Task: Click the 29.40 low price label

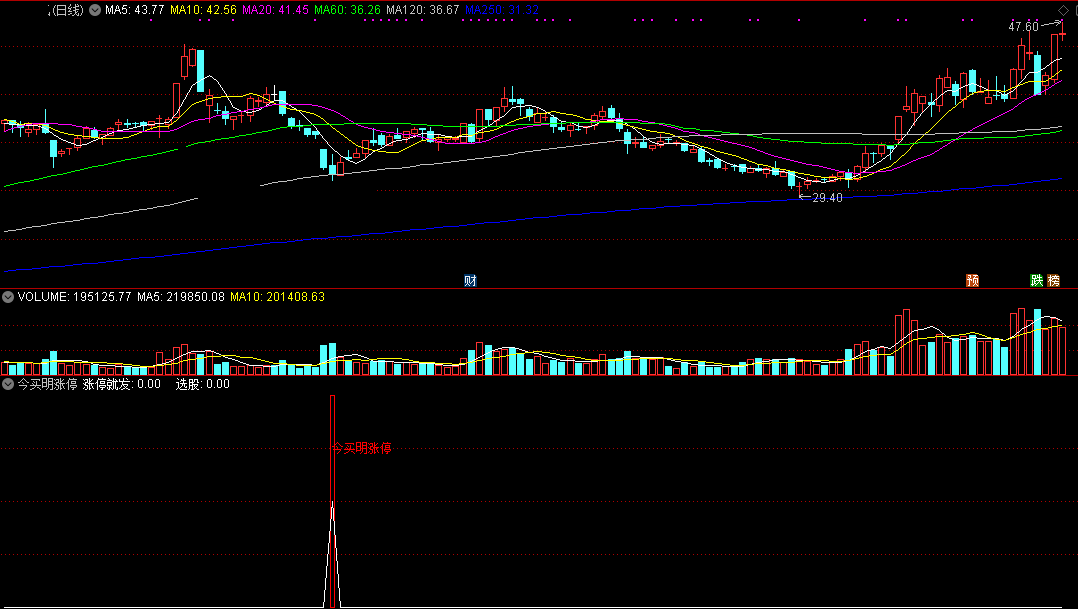Action: coord(827,198)
